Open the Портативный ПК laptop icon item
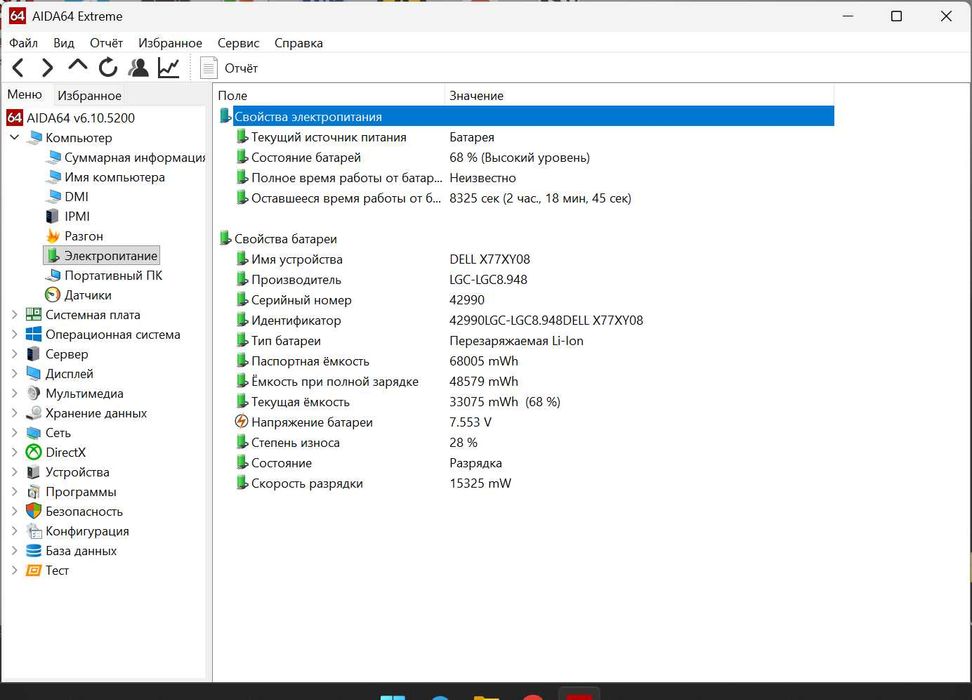This screenshot has height=700, width=972. click(53, 275)
